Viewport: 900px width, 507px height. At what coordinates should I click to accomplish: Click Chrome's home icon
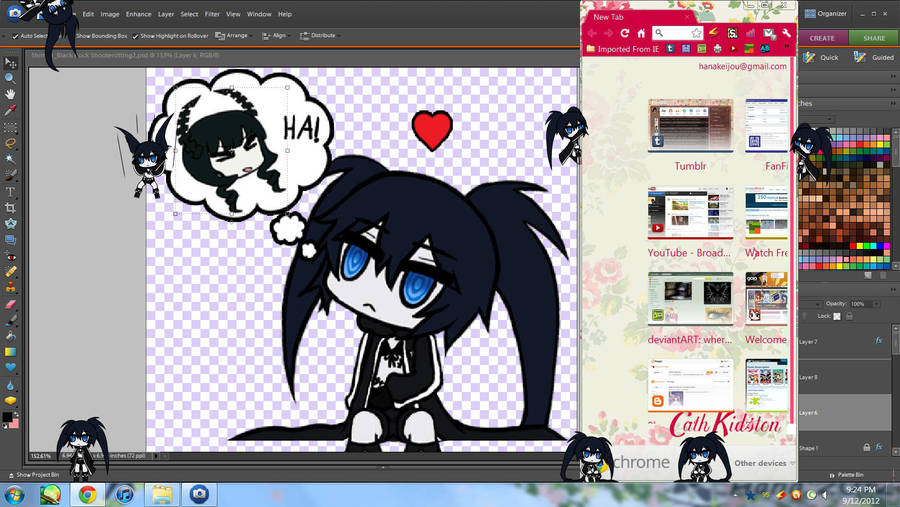[x=641, y=33]
